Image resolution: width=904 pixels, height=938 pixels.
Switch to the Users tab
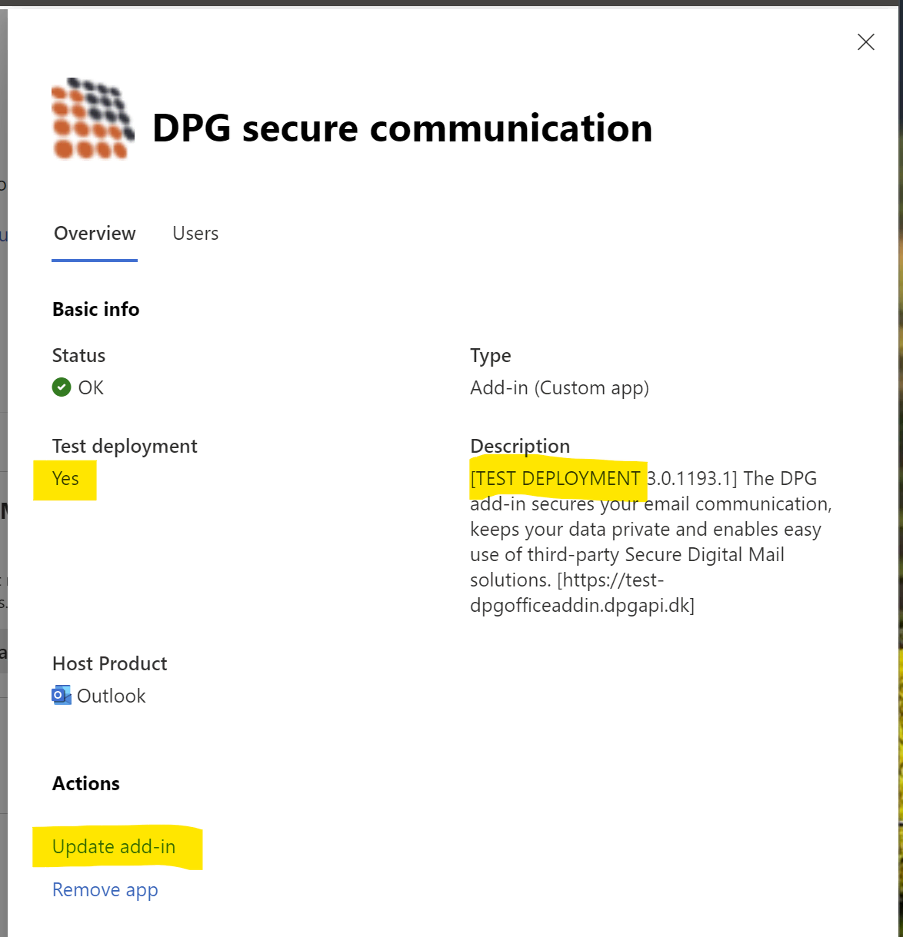(195, 233)
